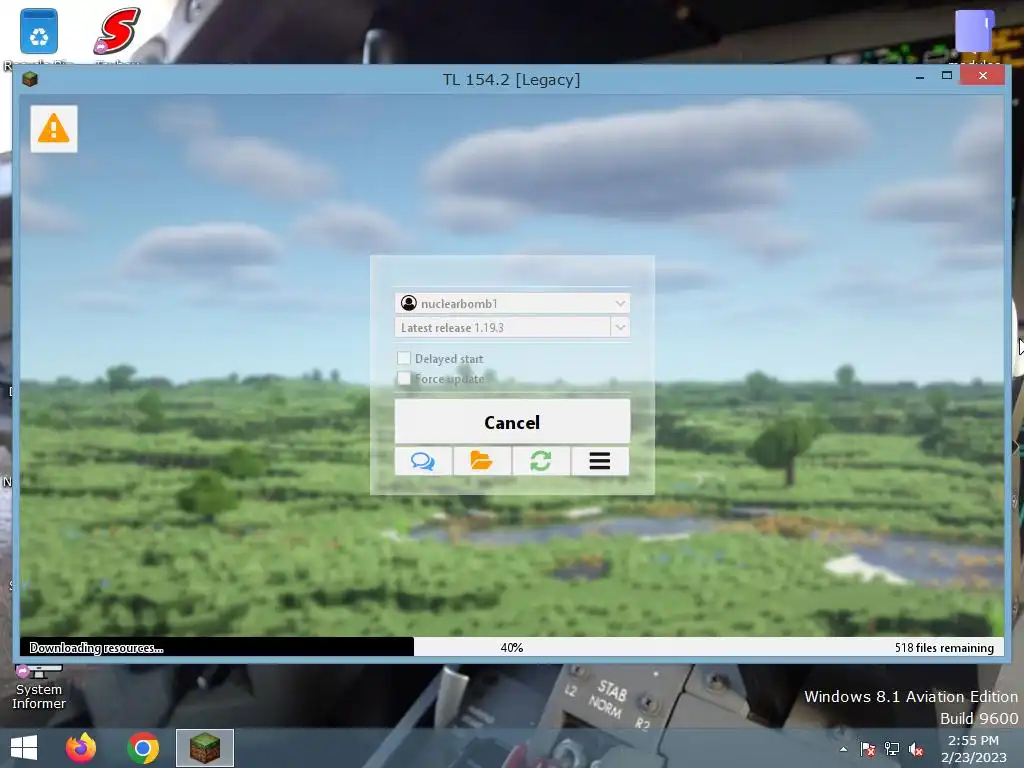Click the '518 files remaining' status text
Screen dimensions: 1024x768
tap(944, 648)
